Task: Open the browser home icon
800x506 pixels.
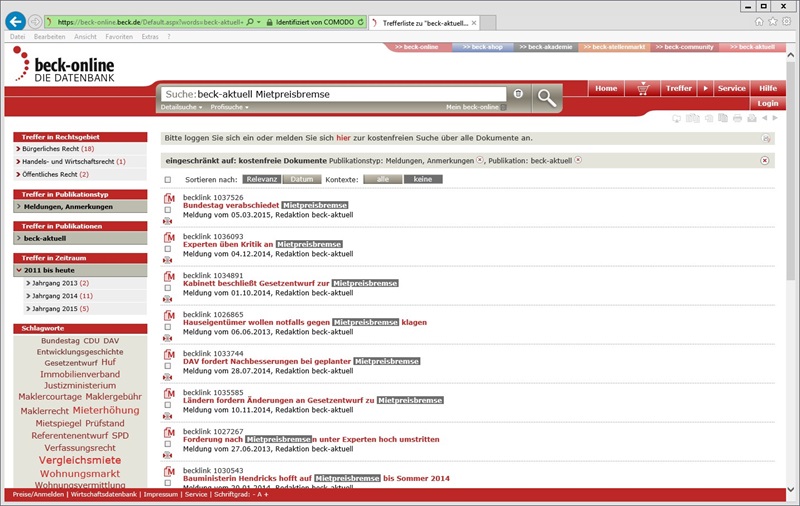Action: [759, 21]
